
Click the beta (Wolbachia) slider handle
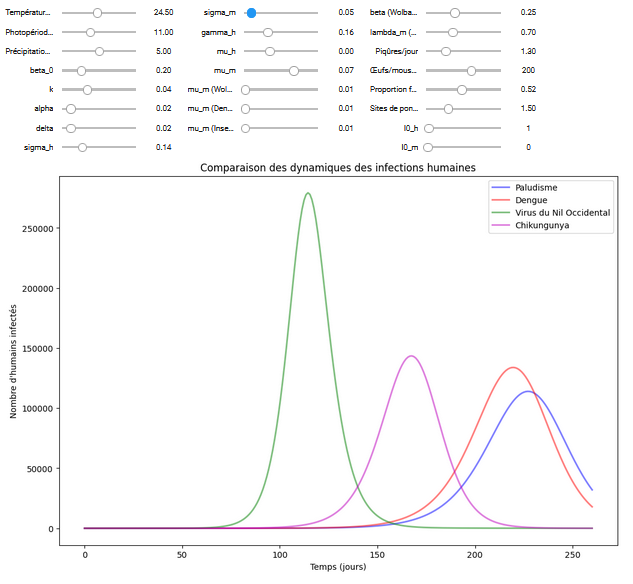[455, 13]
